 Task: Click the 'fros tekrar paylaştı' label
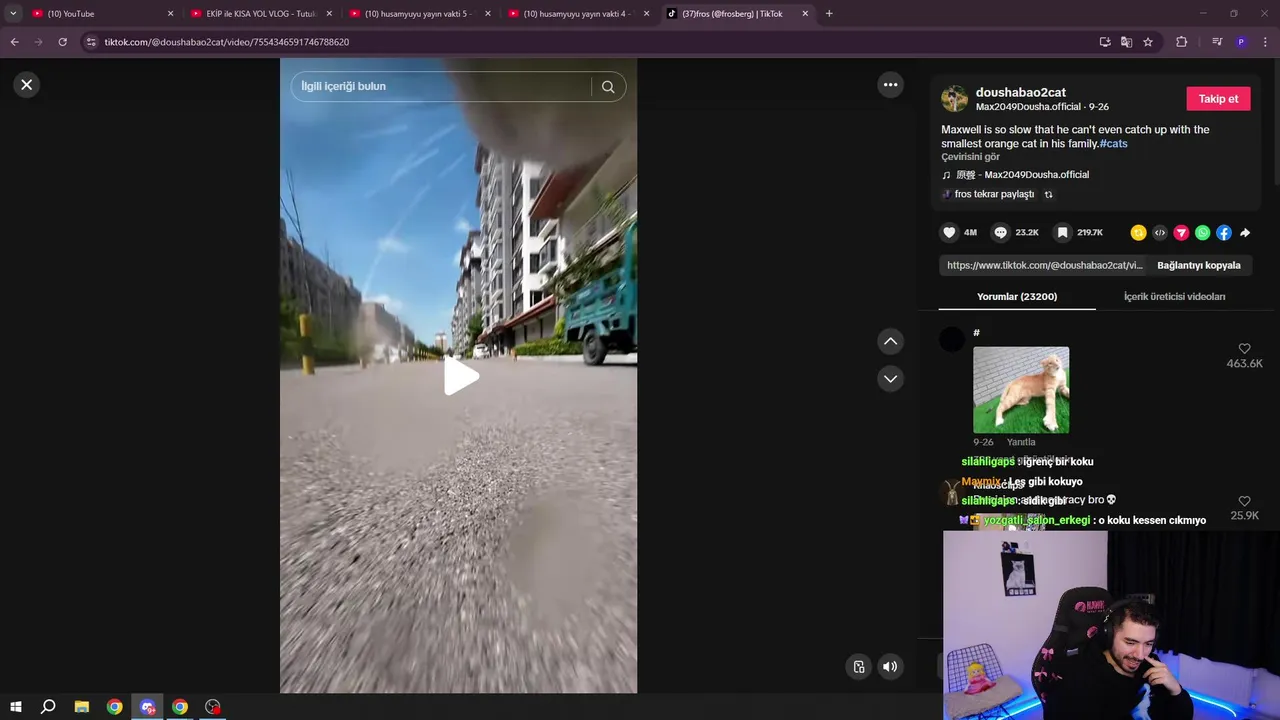pos(994,195)
